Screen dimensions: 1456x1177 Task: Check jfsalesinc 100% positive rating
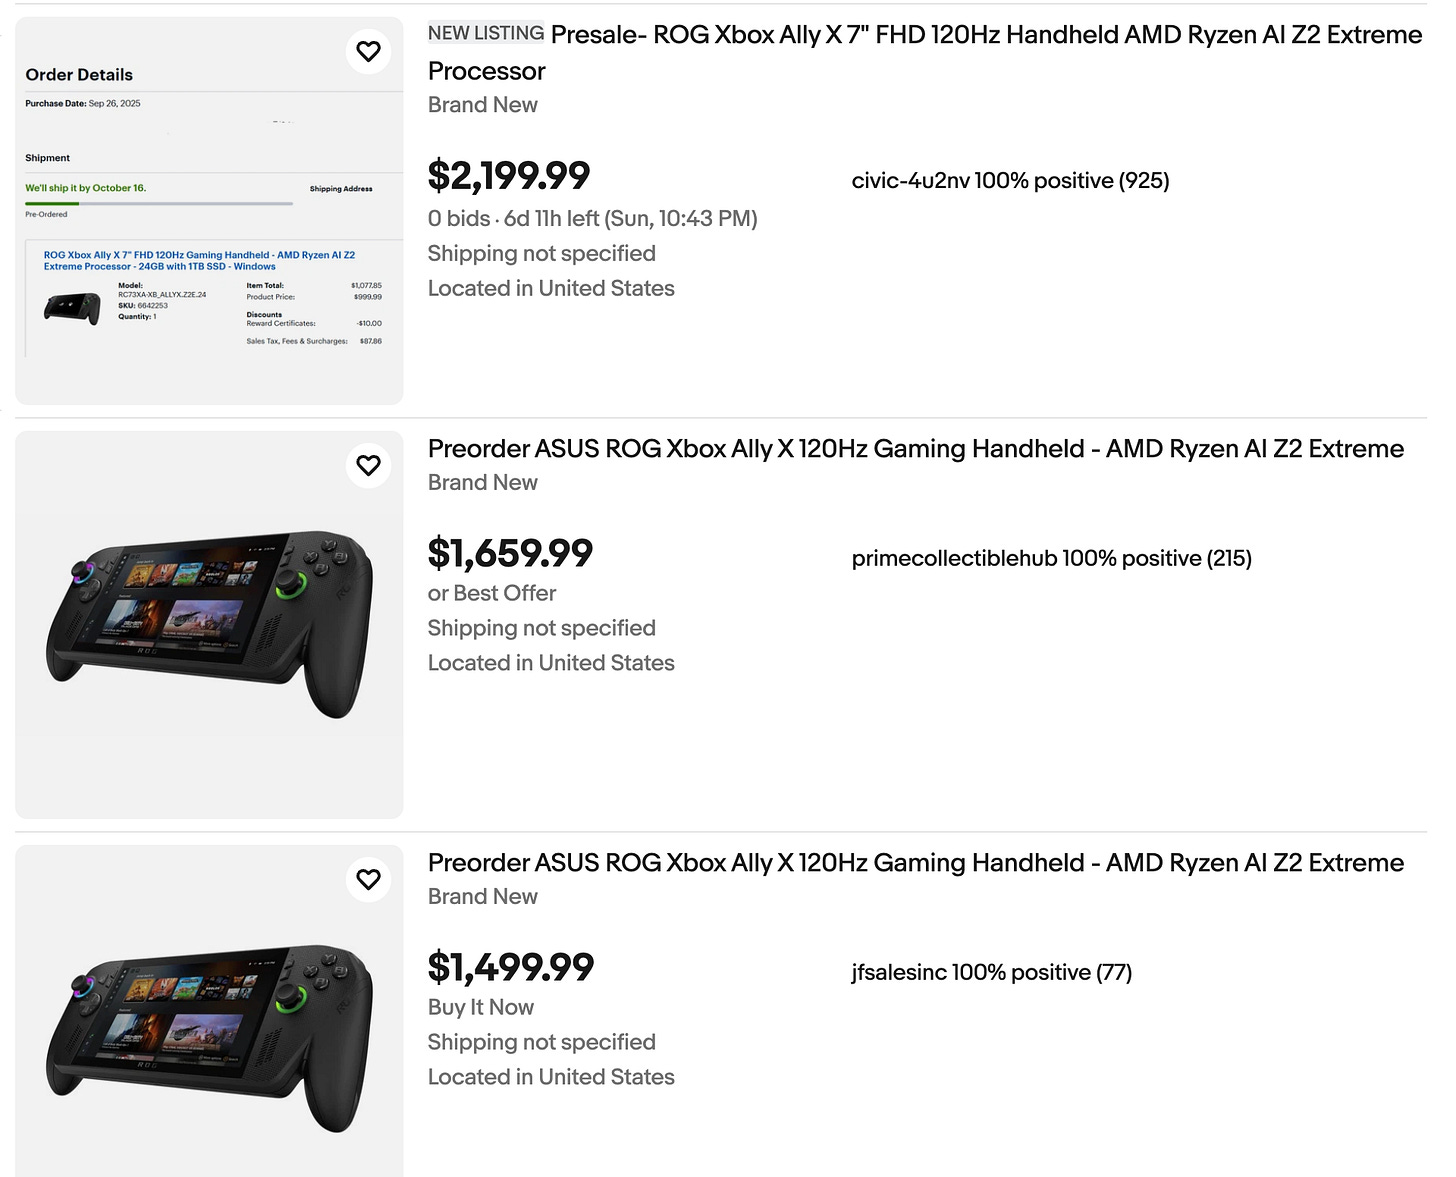[991, 971]
